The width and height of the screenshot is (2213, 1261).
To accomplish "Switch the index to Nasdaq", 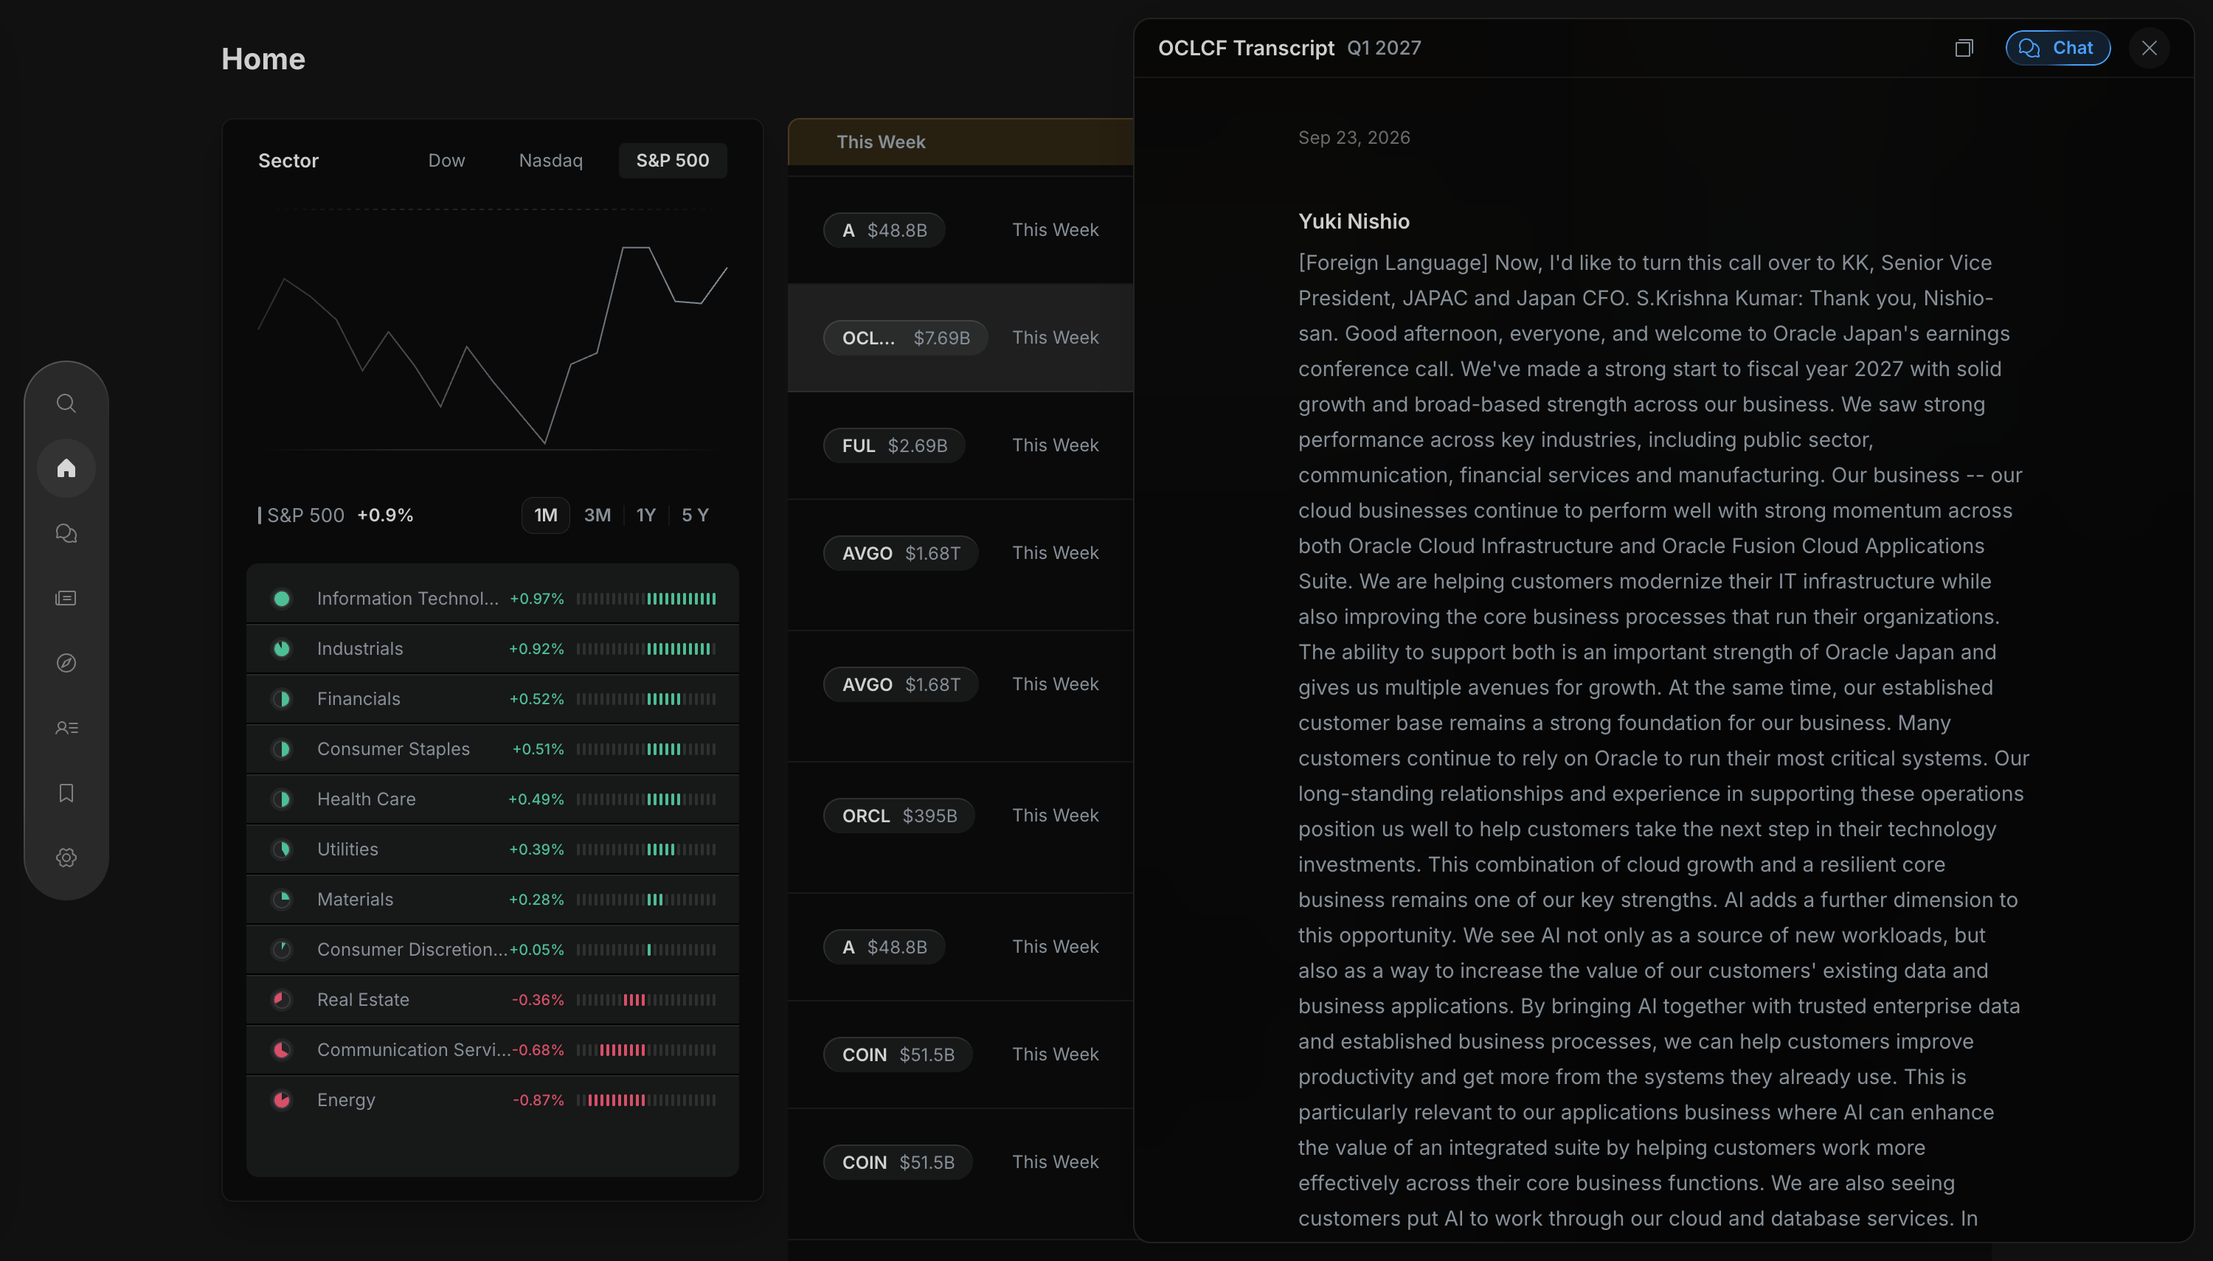I will [x=551, y=160].
